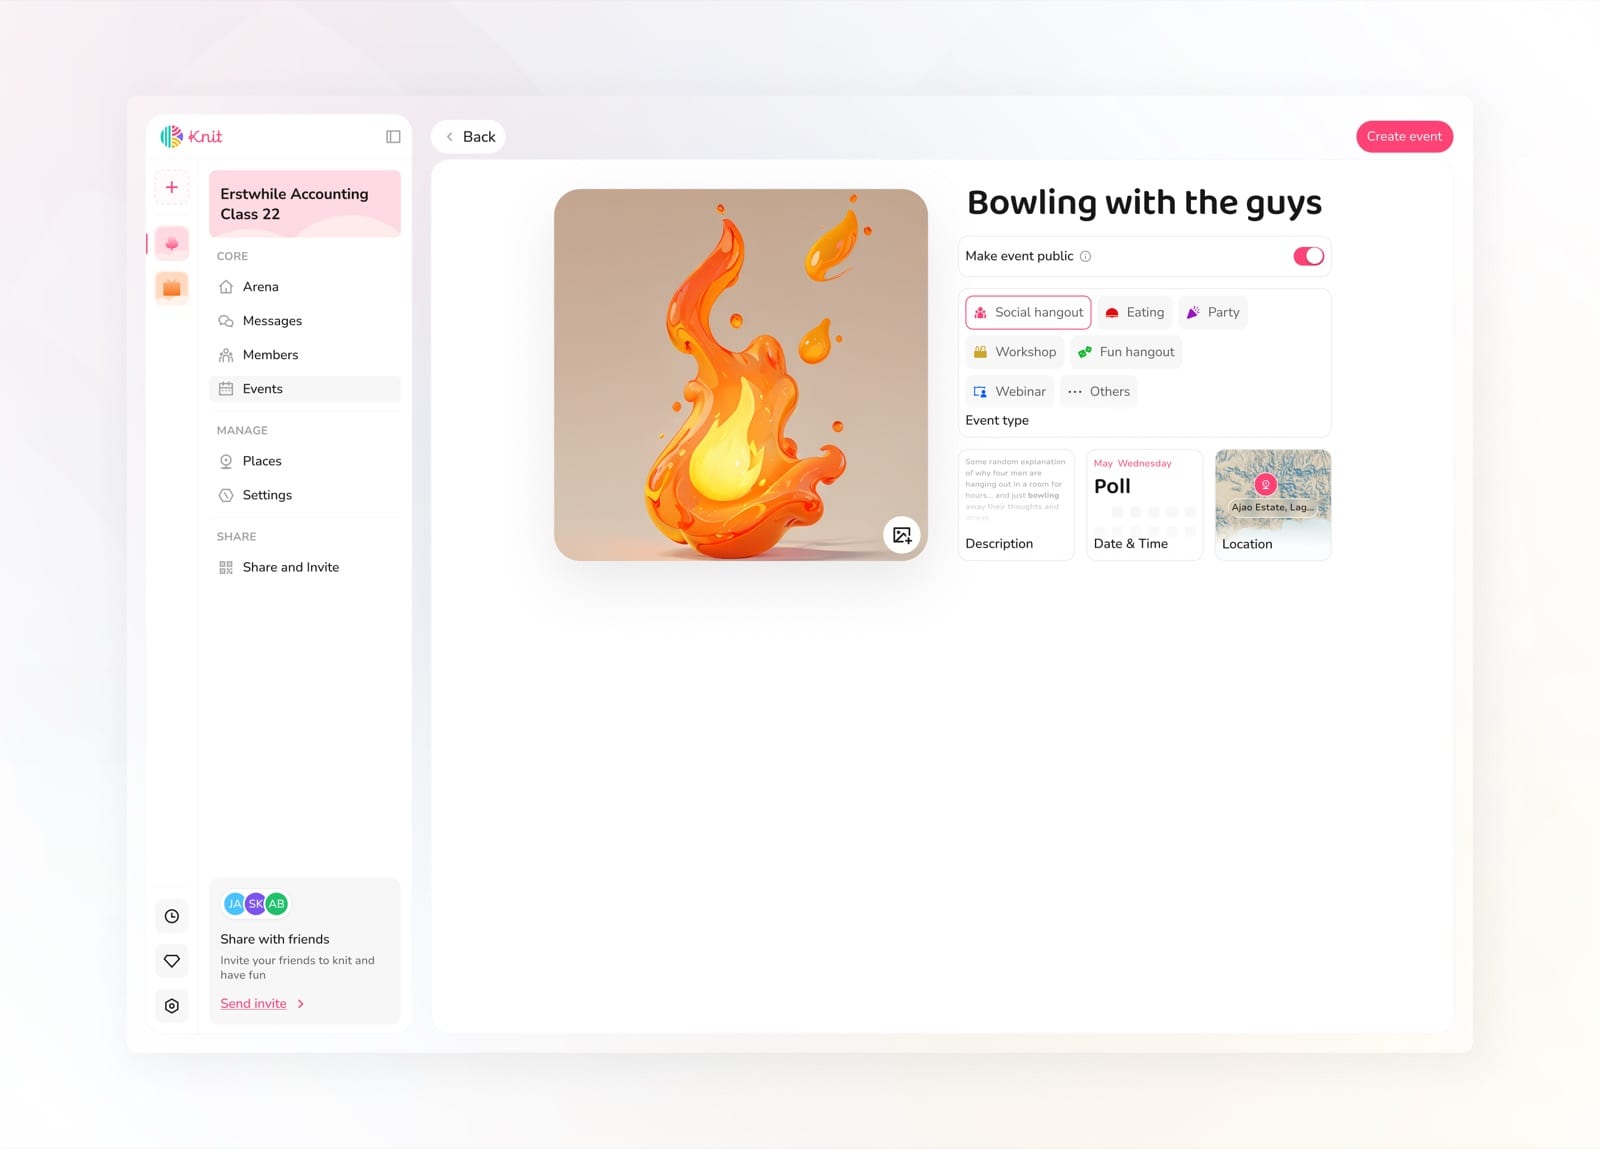Select the orange community icon in rail
The image size is (1600, 1149).
click(172, 288)
